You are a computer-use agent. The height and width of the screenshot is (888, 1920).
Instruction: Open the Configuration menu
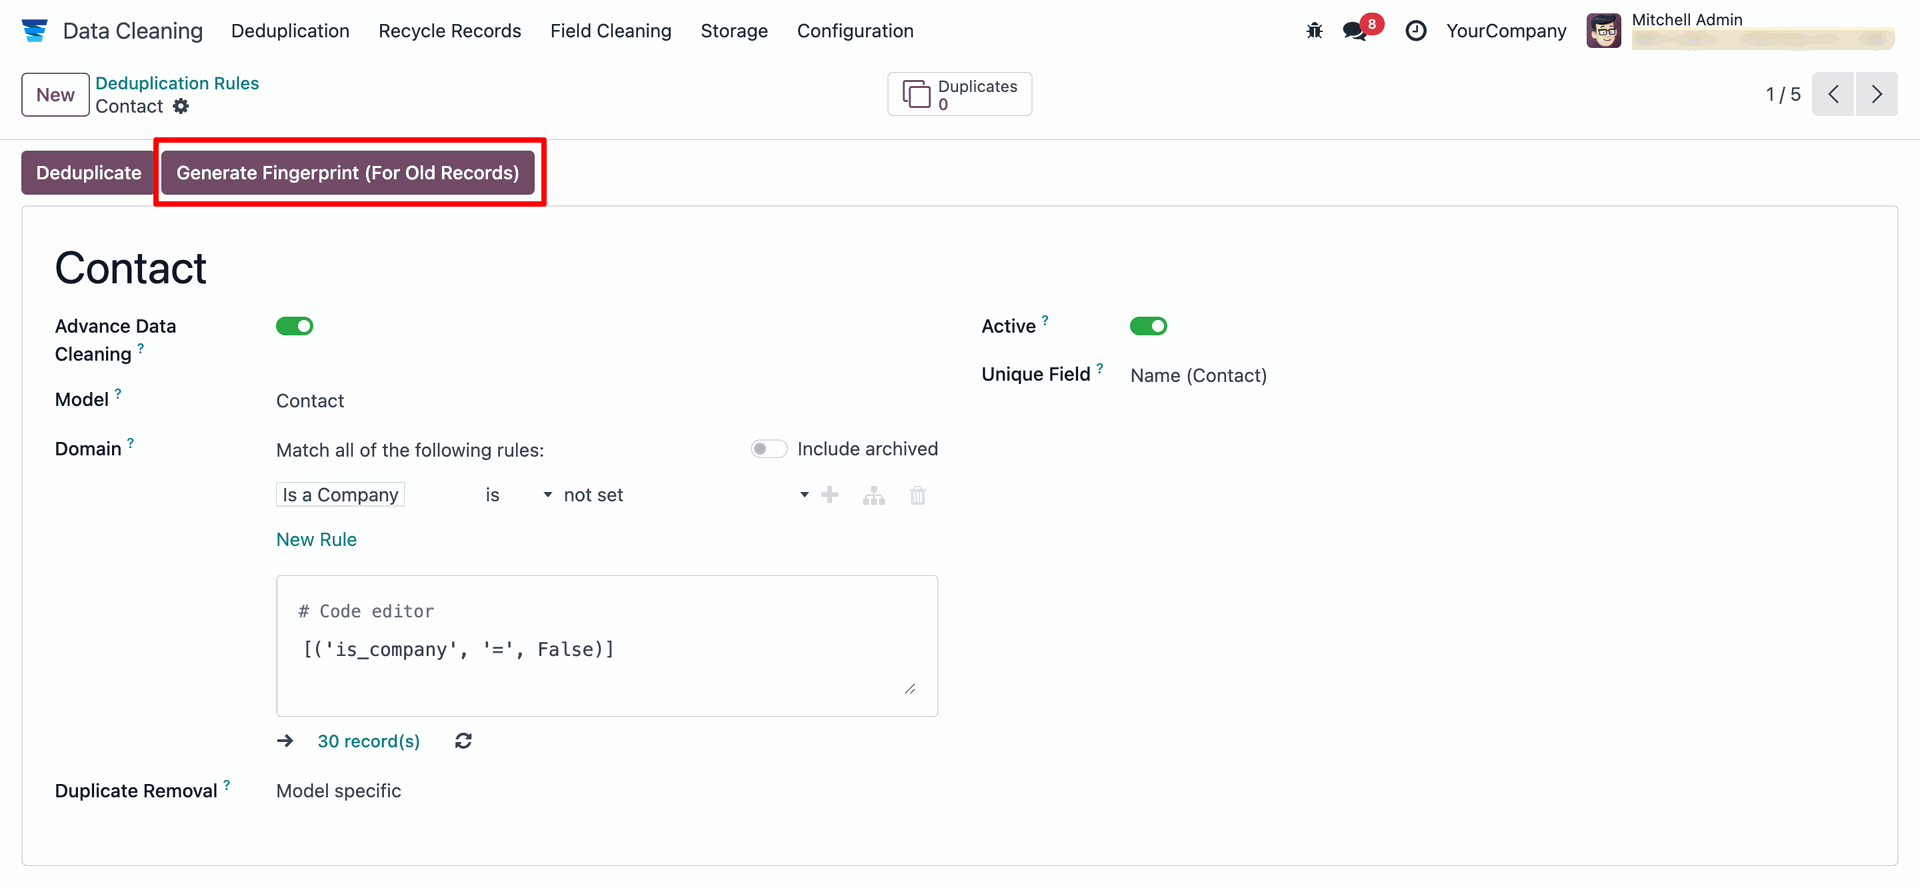(855, 31)
